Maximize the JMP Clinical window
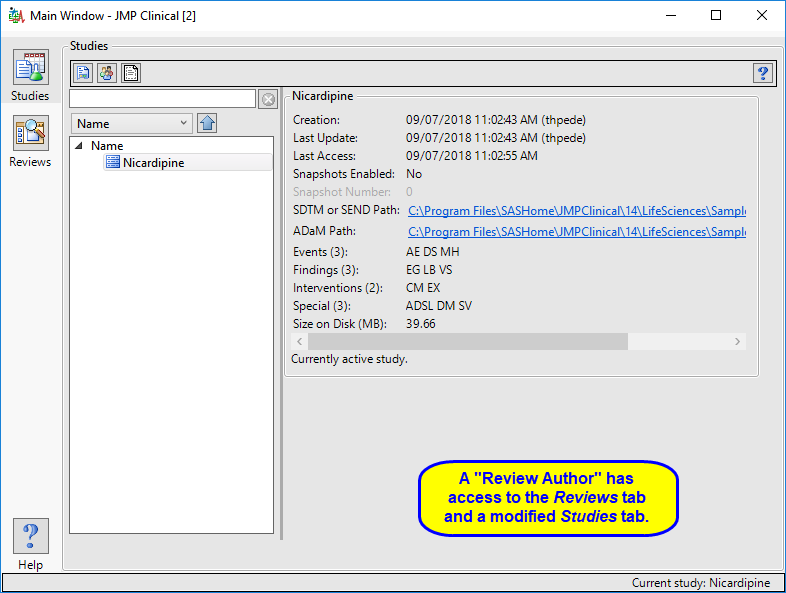786x593 pixels. point(716,16)
